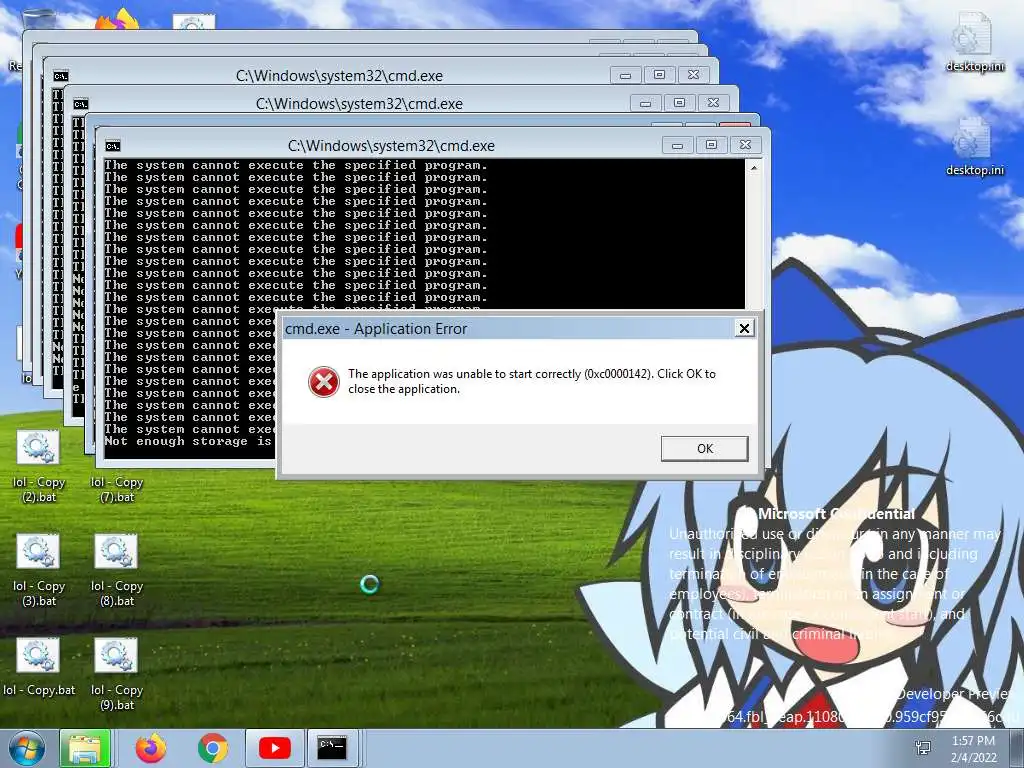This screenshot has height=768, width=1024.
Task: Select the lol - Copy (9).bat file
Action: (117, 674)
